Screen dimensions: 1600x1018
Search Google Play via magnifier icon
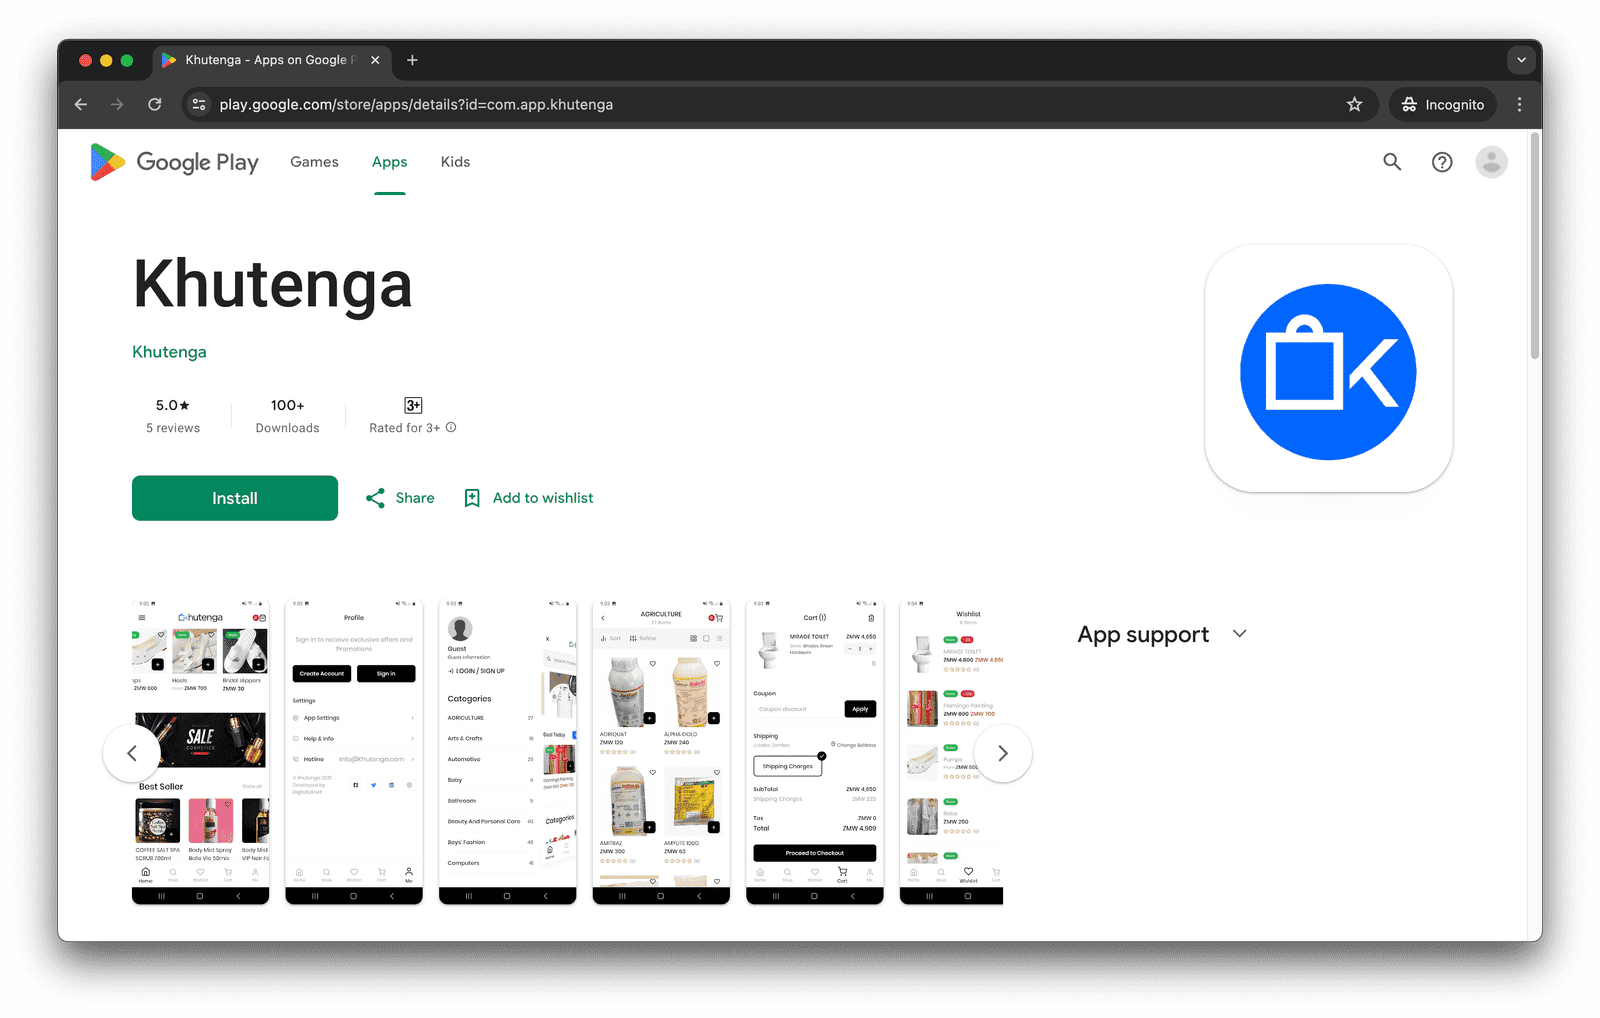[1392, 161]
